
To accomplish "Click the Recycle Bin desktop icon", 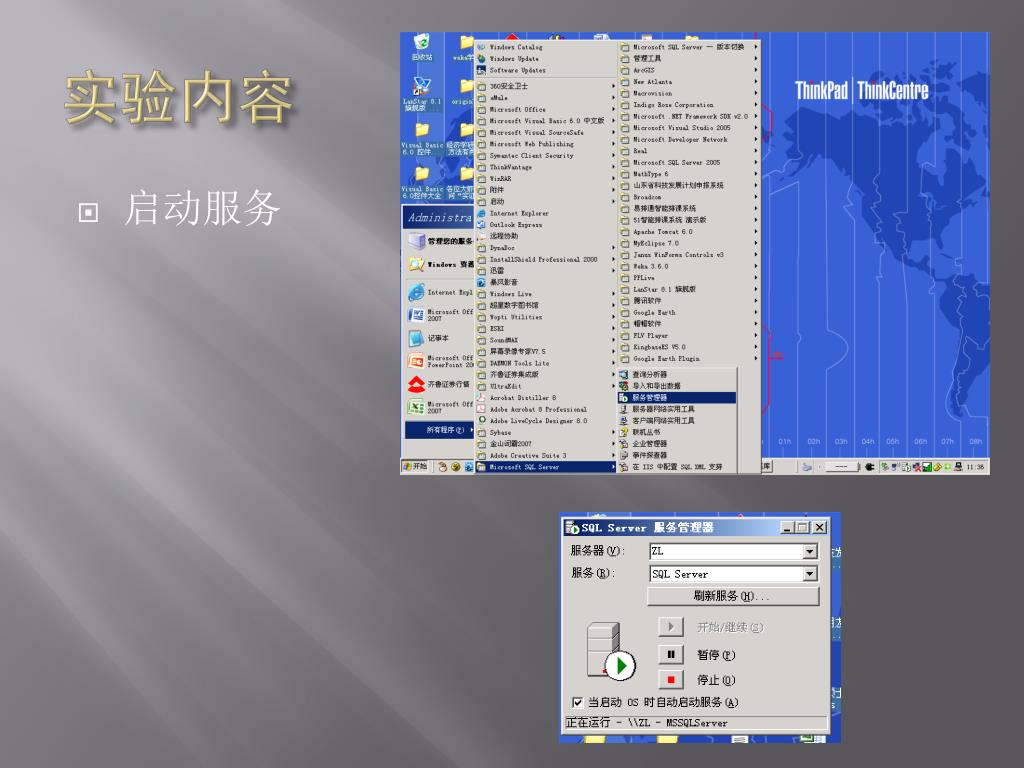I will (422, 47).
